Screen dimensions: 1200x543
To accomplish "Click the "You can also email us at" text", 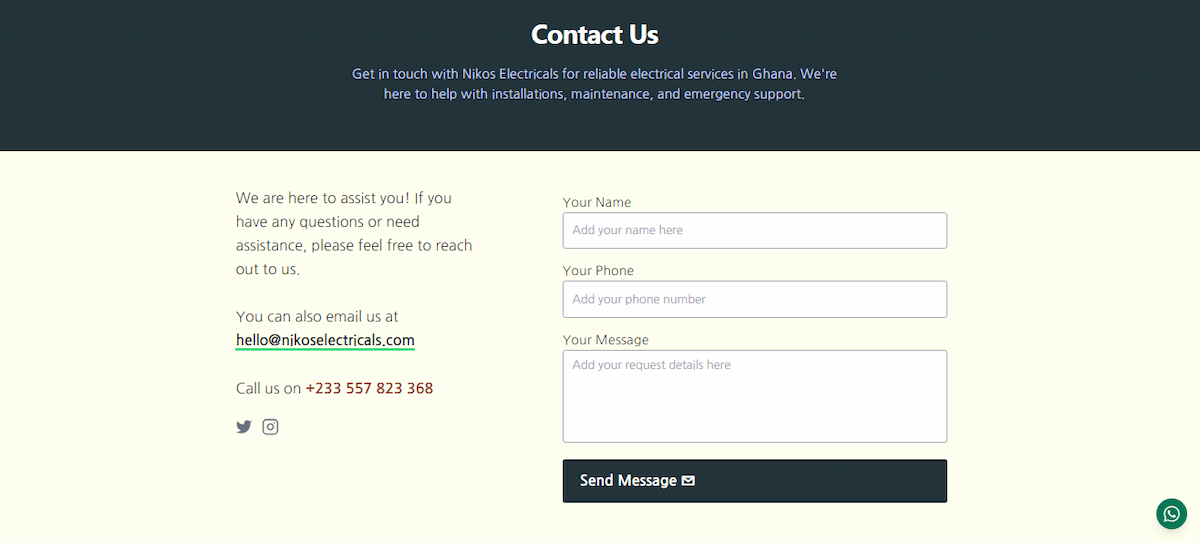I will (317, 316).
